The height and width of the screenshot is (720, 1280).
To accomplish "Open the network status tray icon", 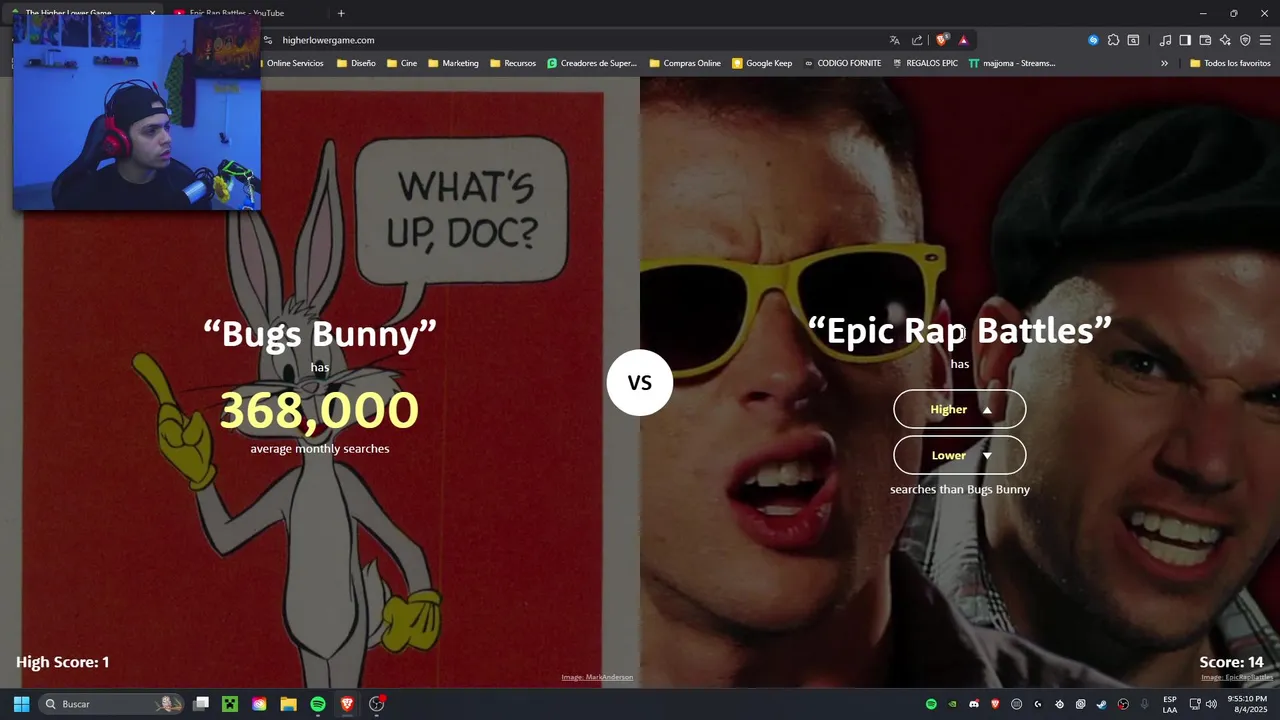I will pos(1195,704).
